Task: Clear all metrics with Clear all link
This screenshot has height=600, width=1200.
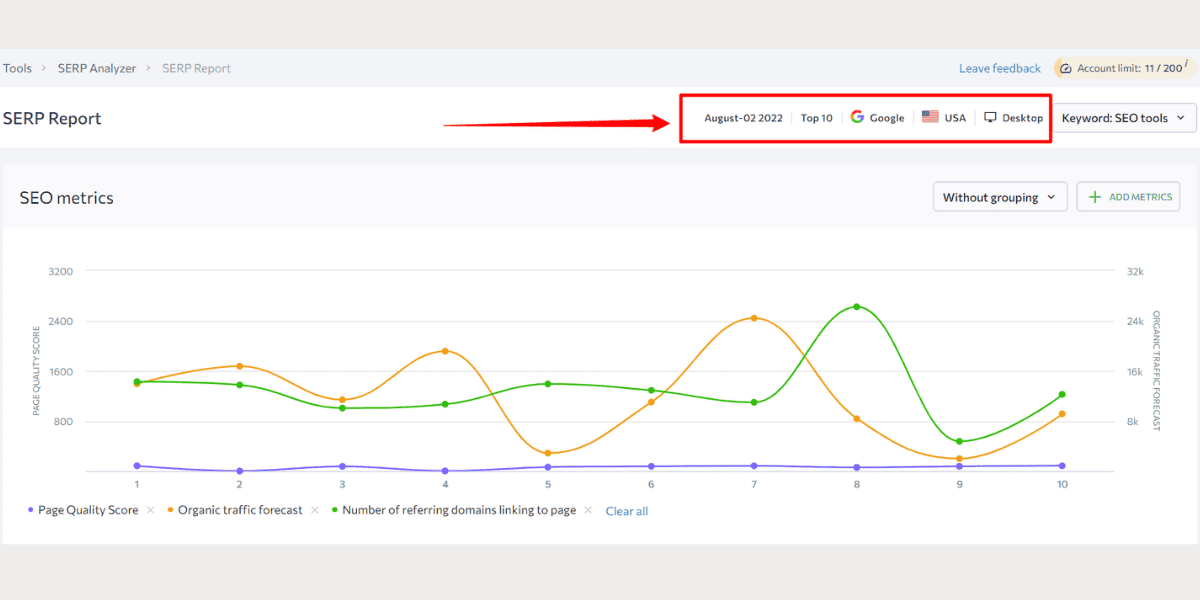Action: [626, 510]
